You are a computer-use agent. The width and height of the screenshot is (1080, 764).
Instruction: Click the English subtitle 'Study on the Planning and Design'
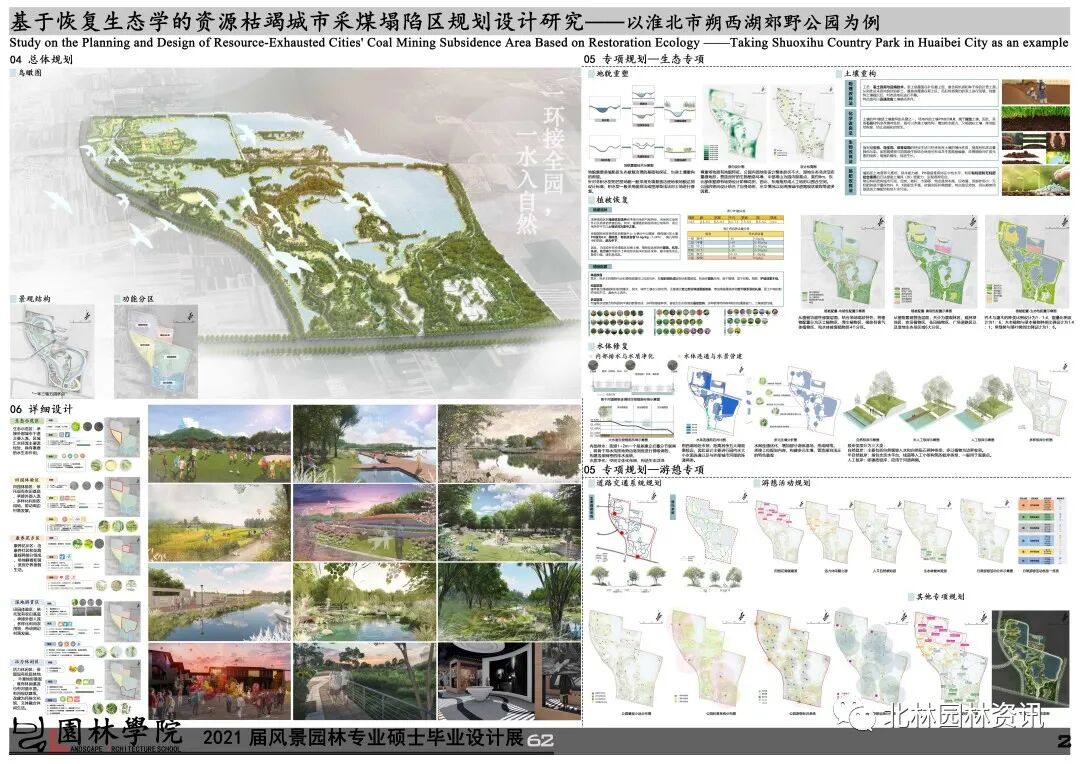(538, 43)
